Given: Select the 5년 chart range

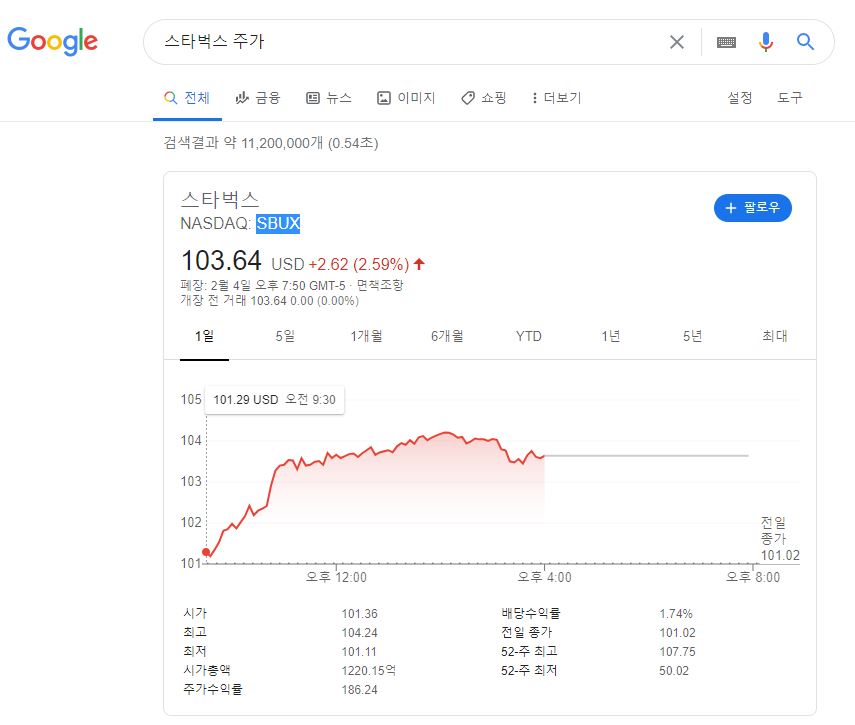Looking at the screenshot, I should (x=692, y=336).
